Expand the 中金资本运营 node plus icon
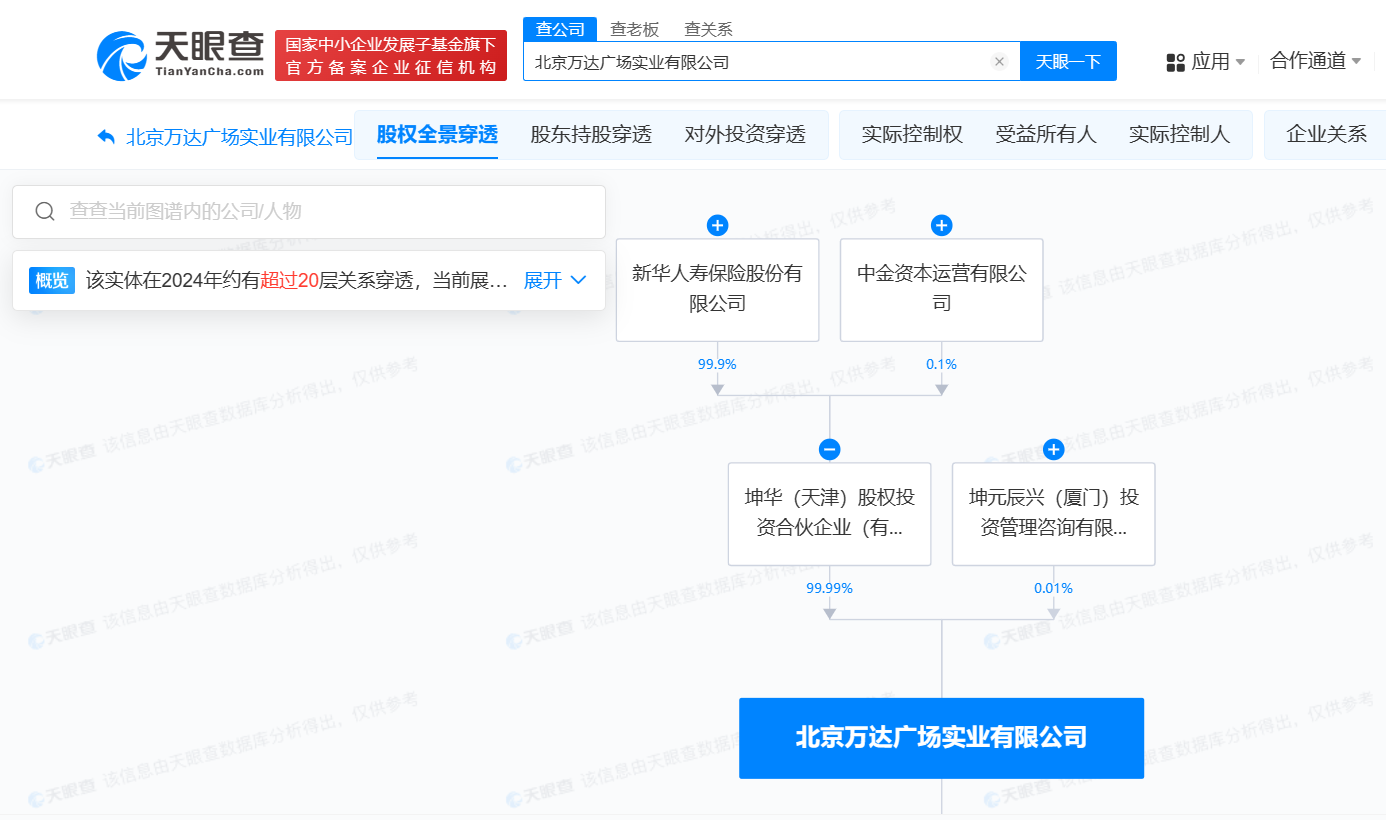 (941, 225)
